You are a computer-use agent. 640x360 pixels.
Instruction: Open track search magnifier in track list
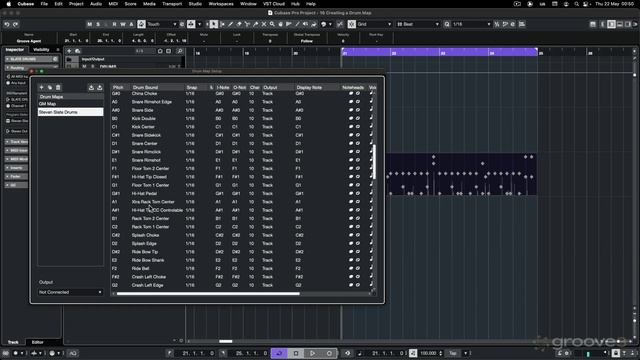coord(180,51)
